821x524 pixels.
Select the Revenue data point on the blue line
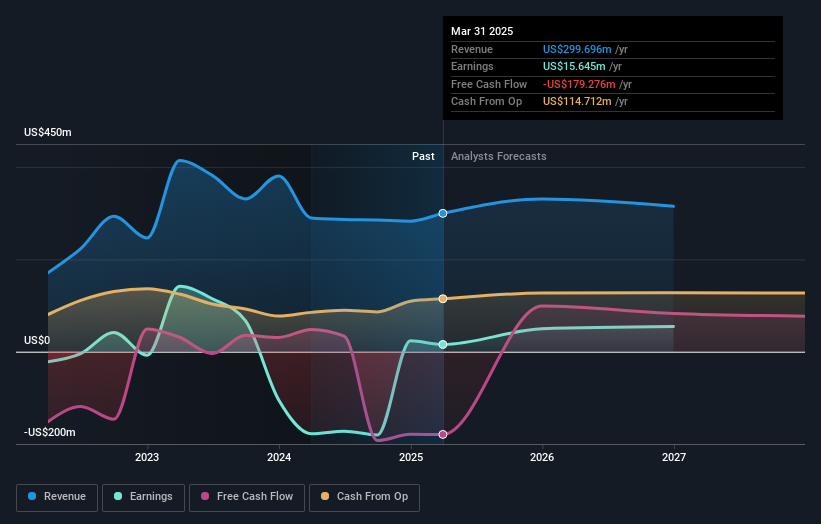pos(443,214)
